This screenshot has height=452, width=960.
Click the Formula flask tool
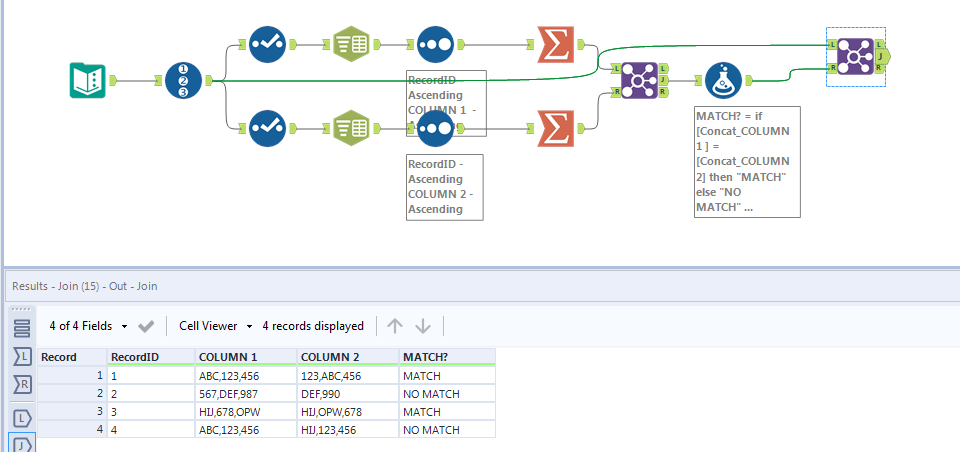pyautogui.click(x=723, y=80)
